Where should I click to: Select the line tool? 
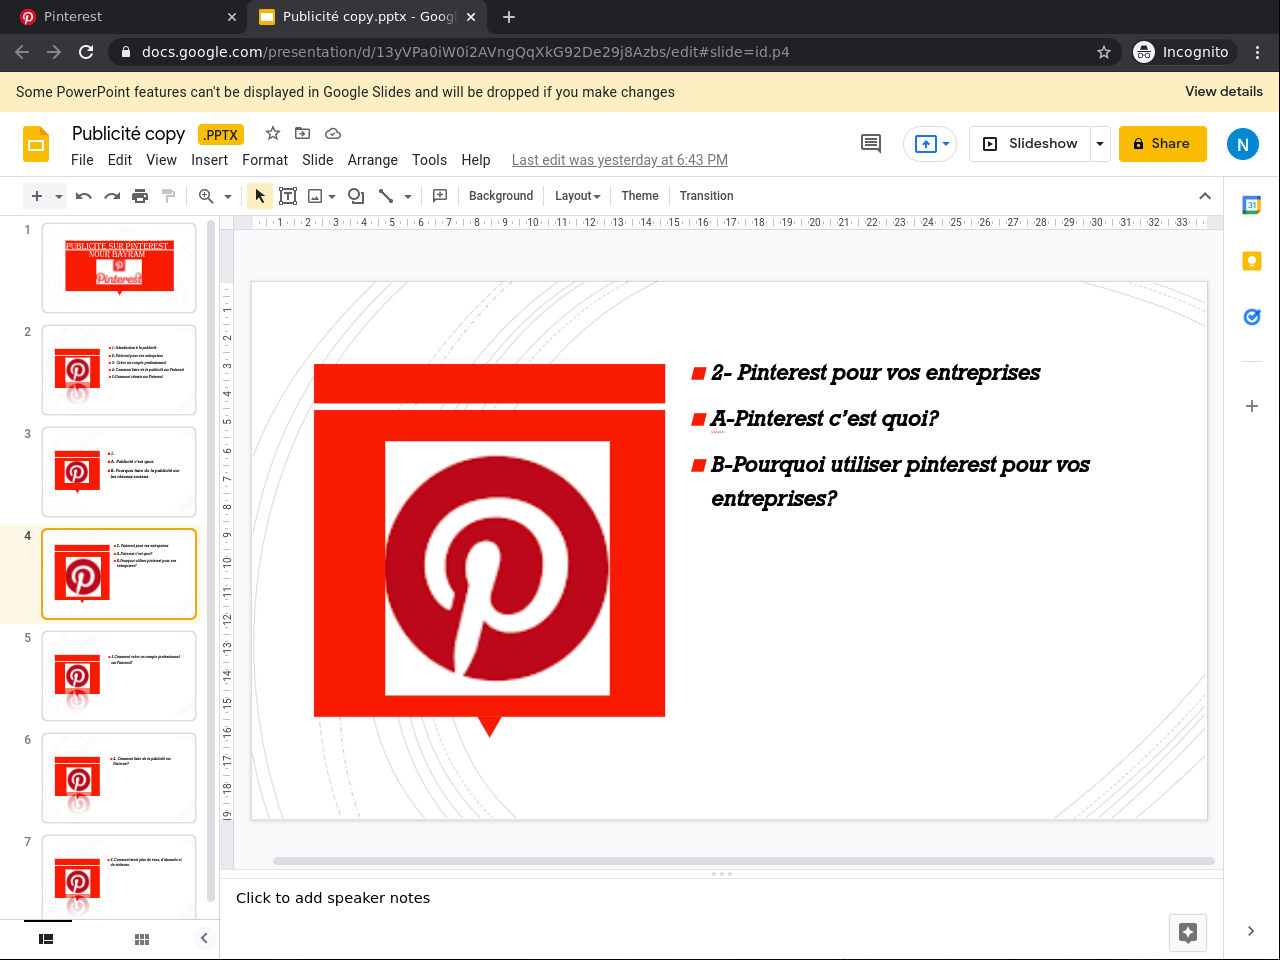(x=386, y=196)
